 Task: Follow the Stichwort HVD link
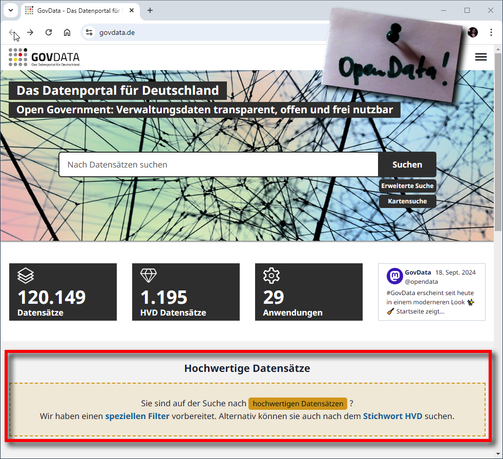(x=393, y=416)
